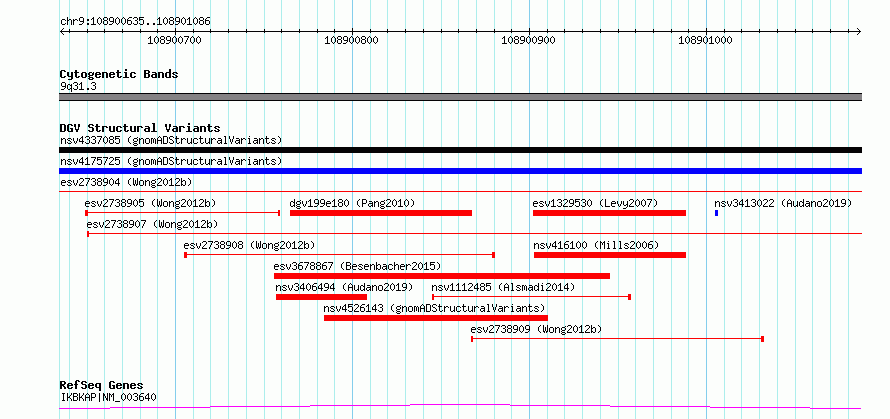Viewport: 890px width, 419px height.
Task: Click the chr9:108900635..108901086 coordinate label
Action: pyautogui.click(x=136, y=22)
